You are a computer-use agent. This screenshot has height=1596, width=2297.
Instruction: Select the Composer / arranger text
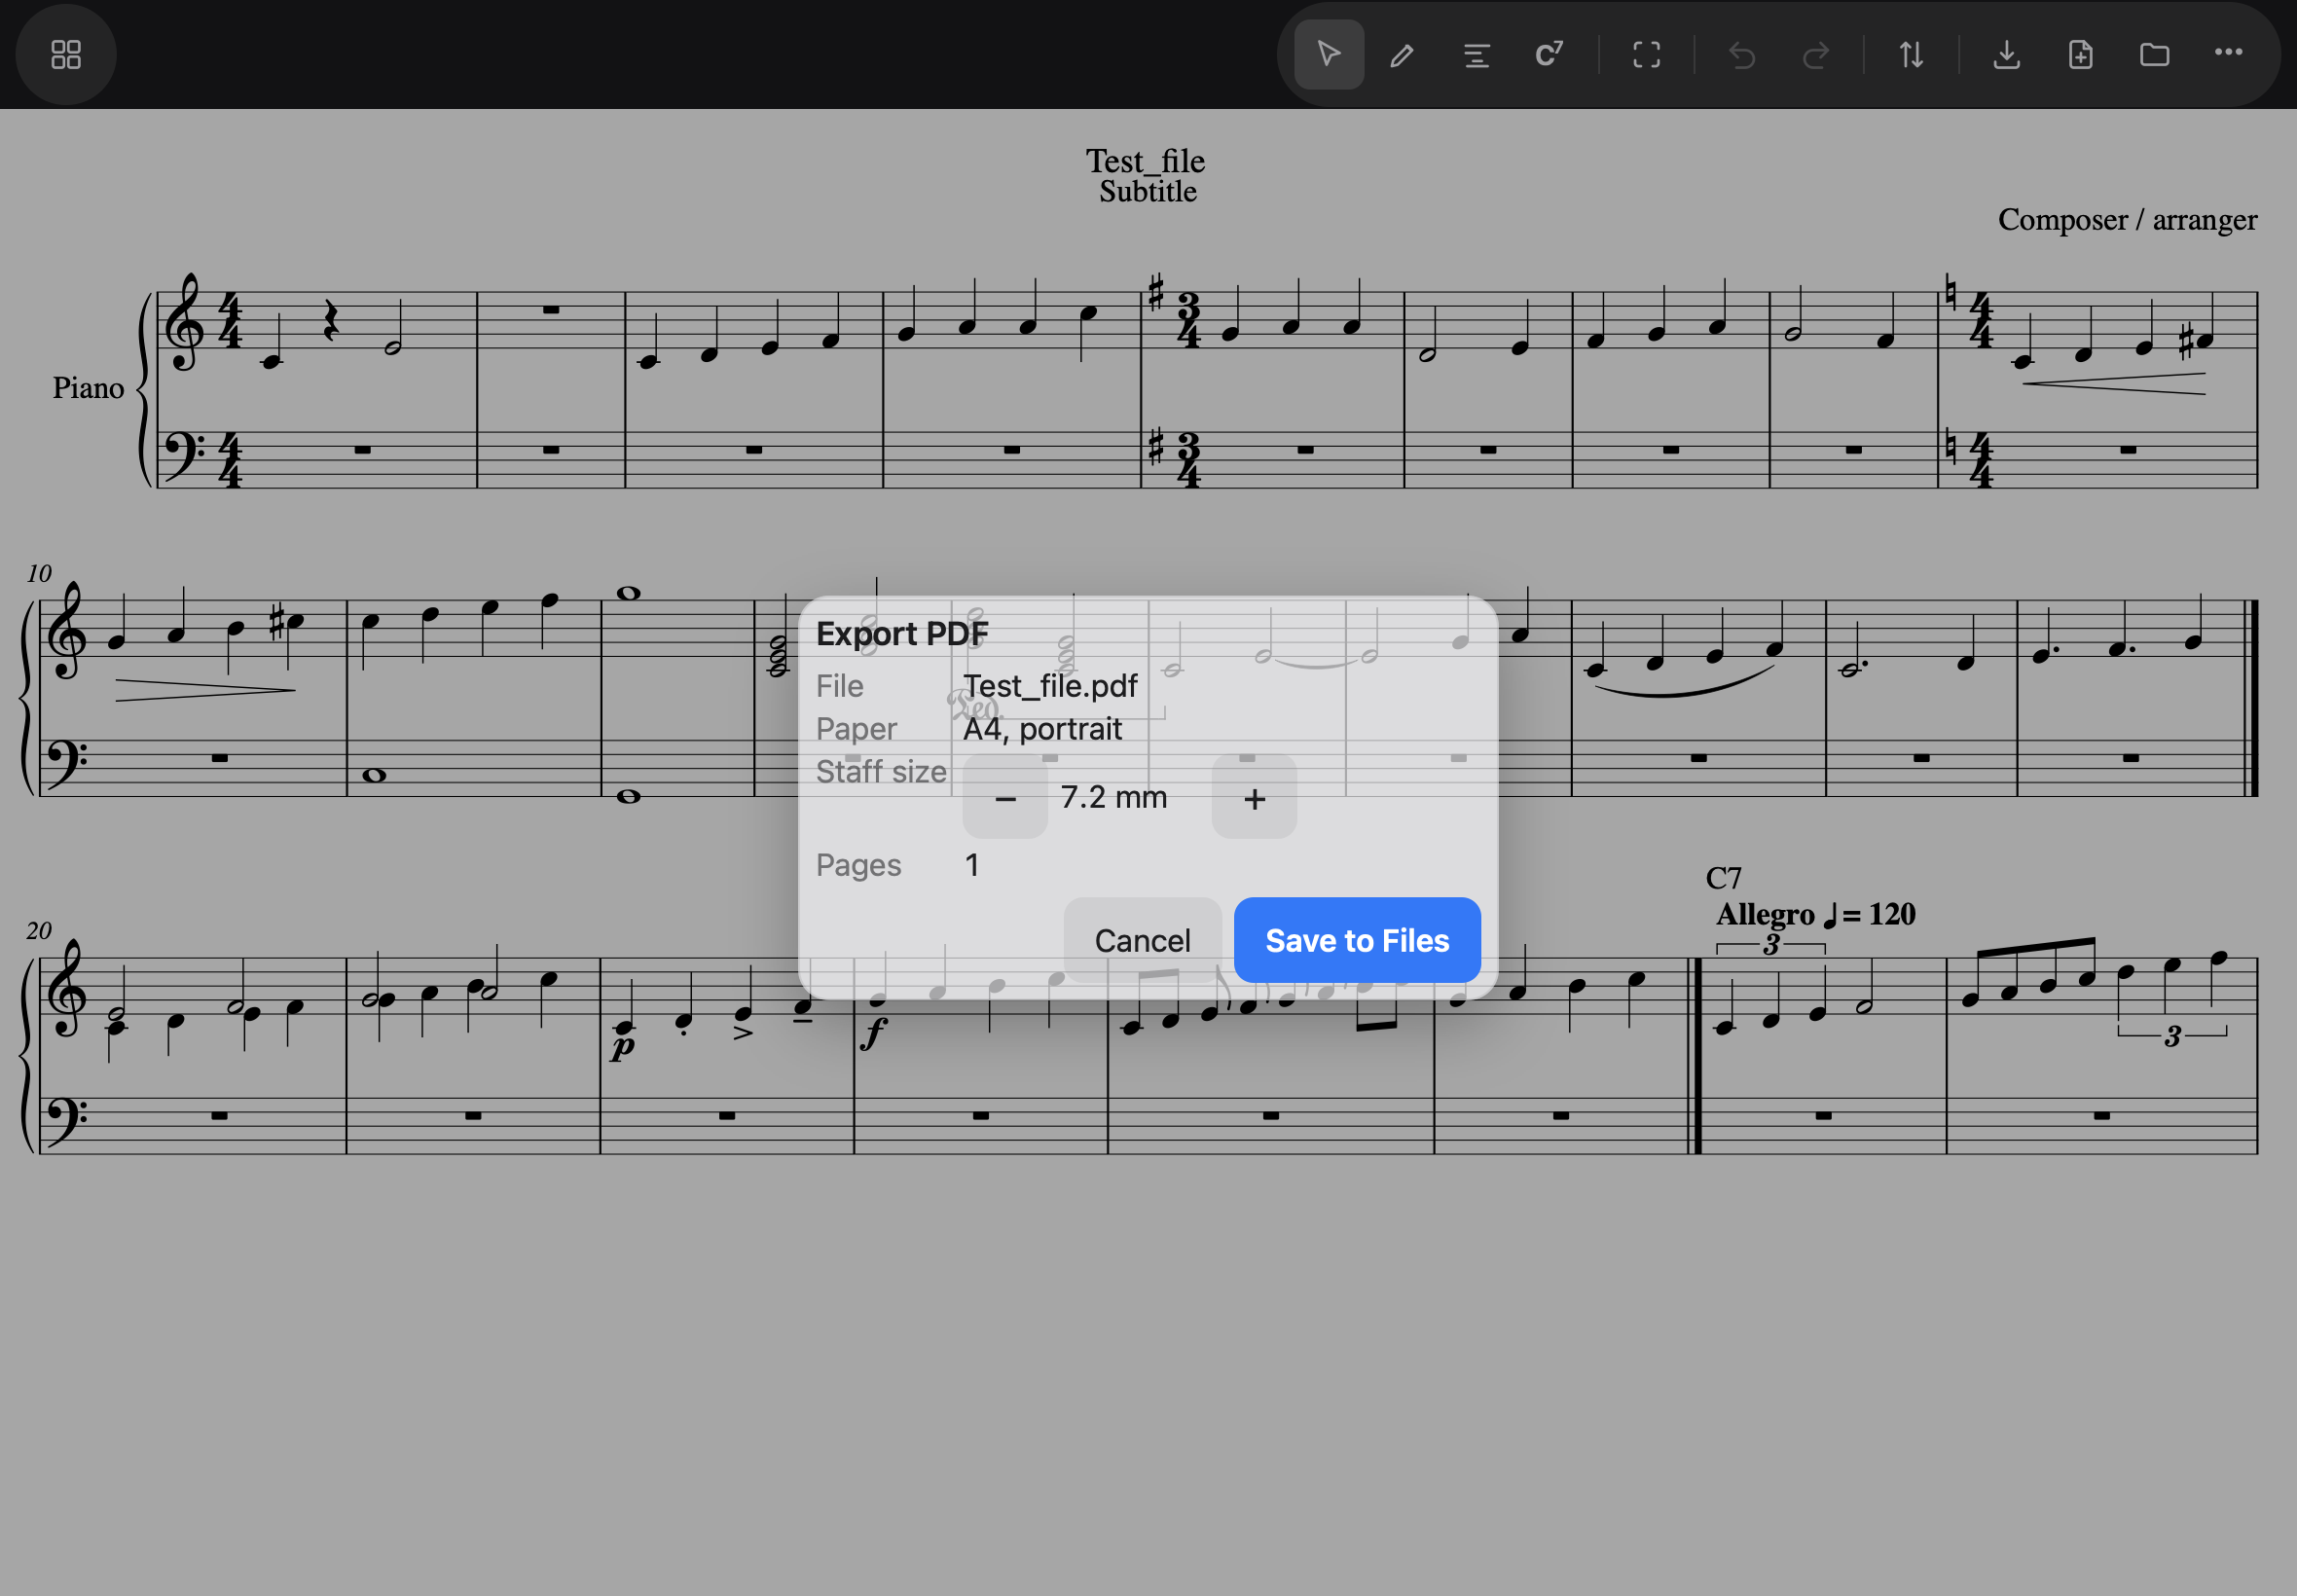coord(2127,219)
